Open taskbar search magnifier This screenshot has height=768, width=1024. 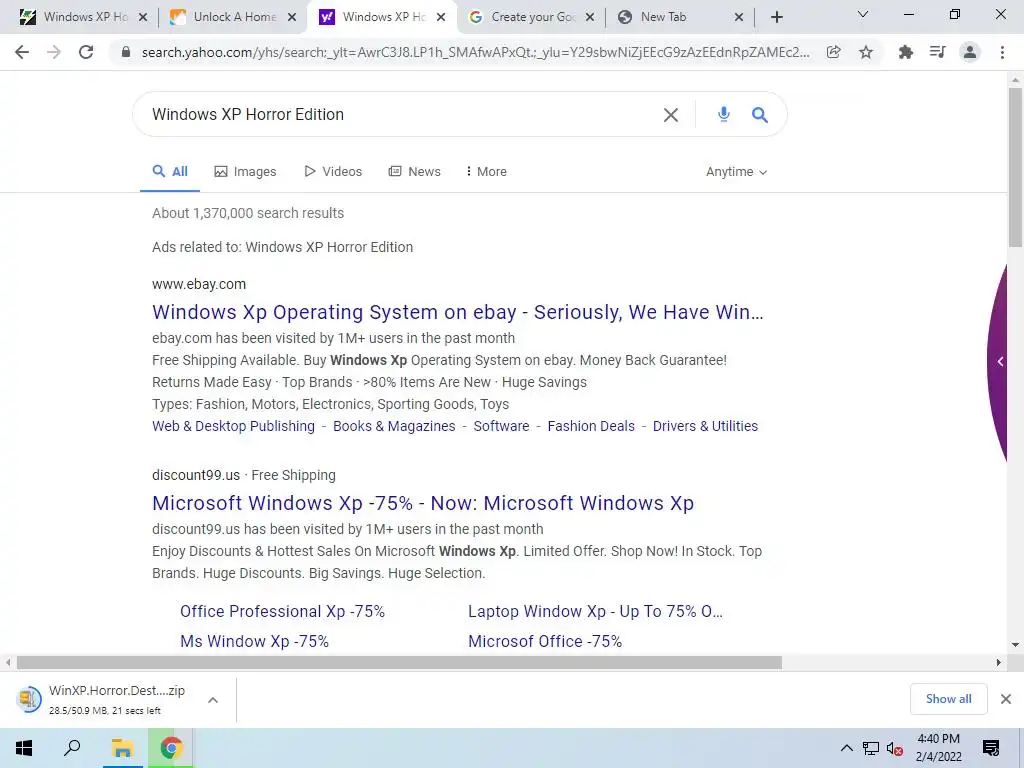[72, 748]
